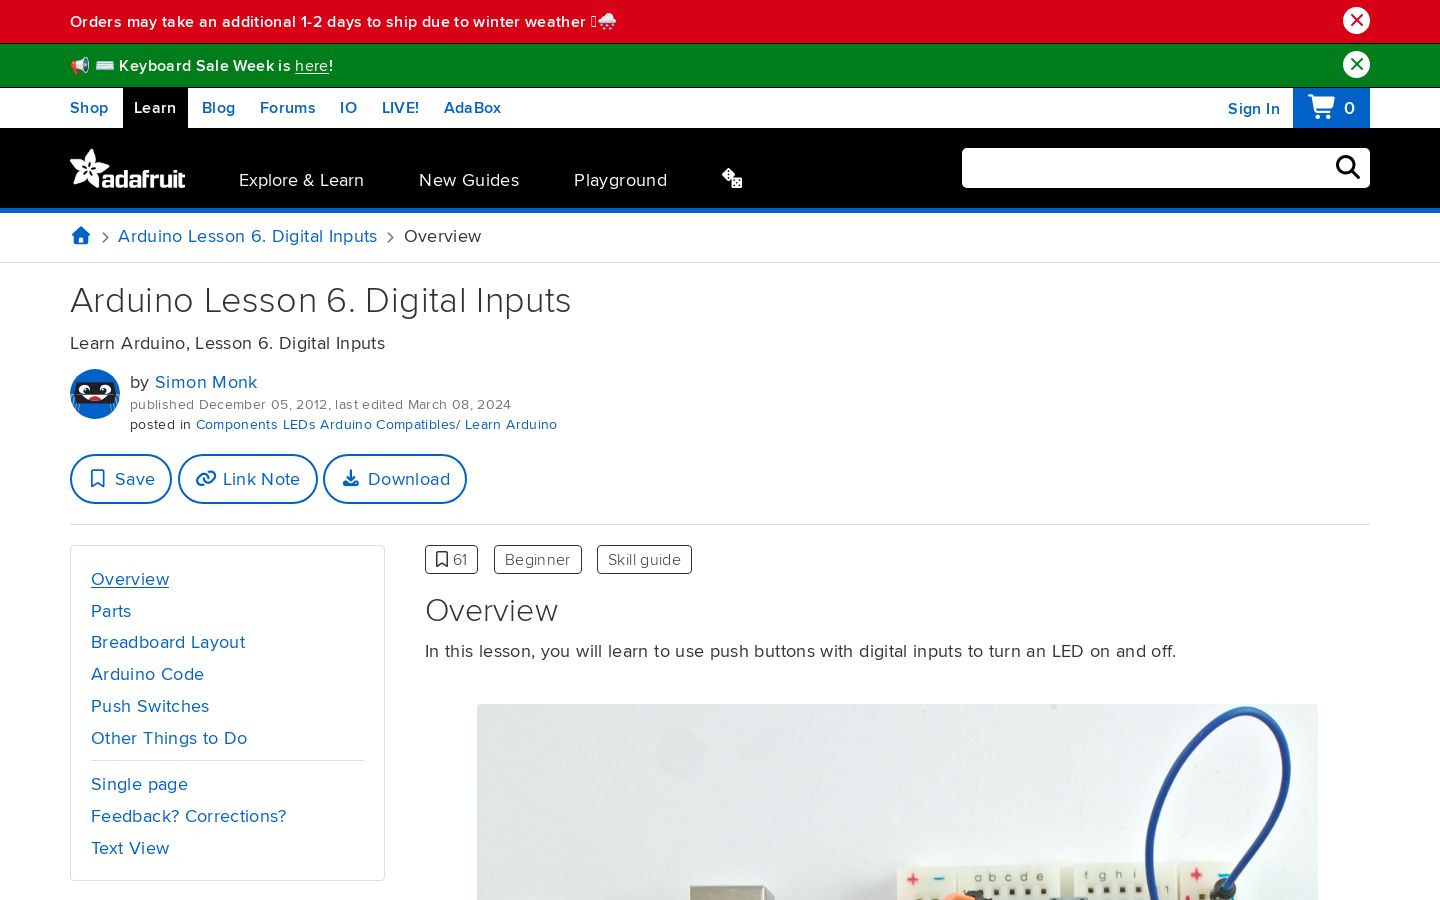Viewport: 1440px width, 900px height.
Task: Open the LEDs category link
Action: (299, 425)
